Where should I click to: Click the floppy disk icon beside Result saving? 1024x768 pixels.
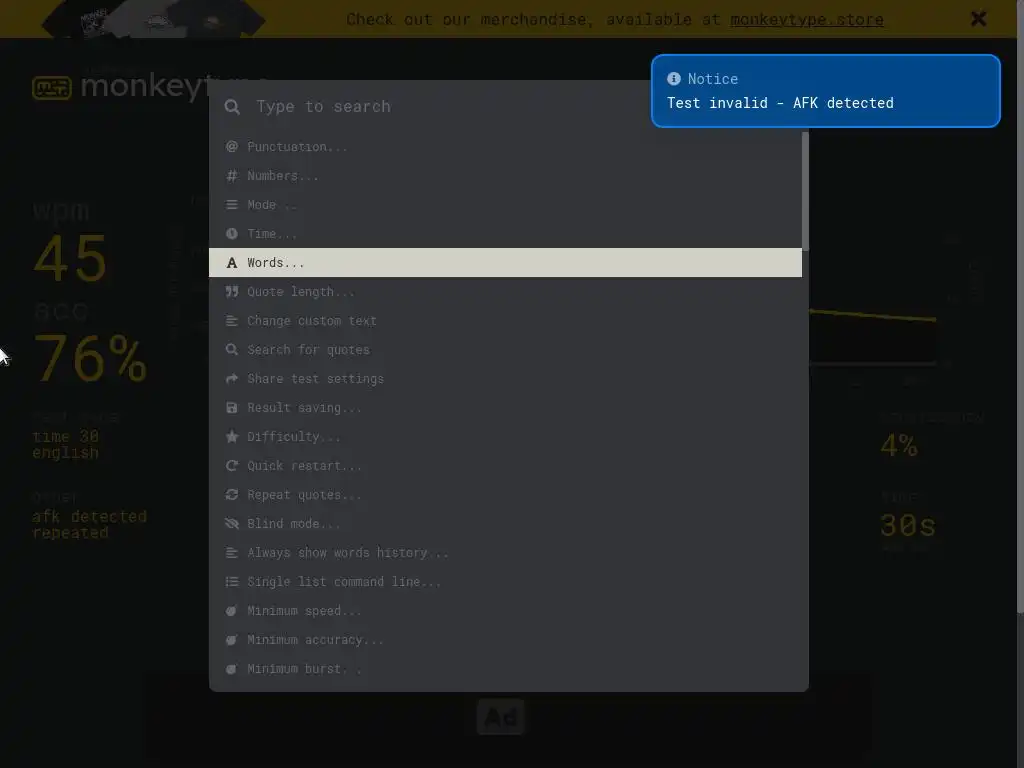coord(232,408)
